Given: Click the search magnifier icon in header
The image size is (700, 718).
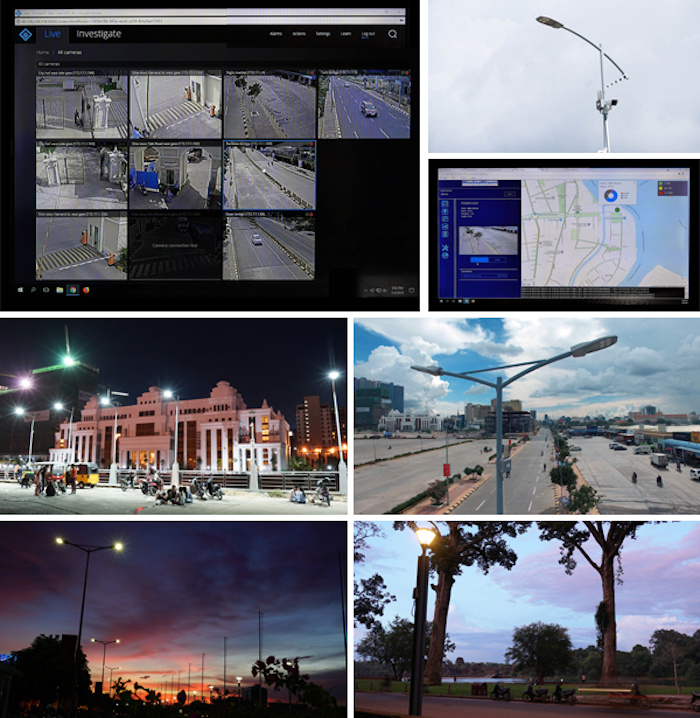Looking at the screenshot, I should pos(393,34).
